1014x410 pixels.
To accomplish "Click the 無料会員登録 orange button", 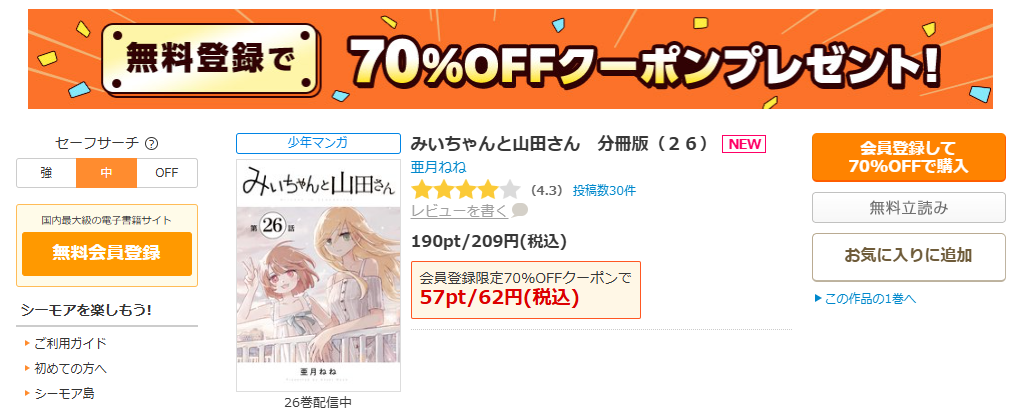I will (x=107, y=254).
